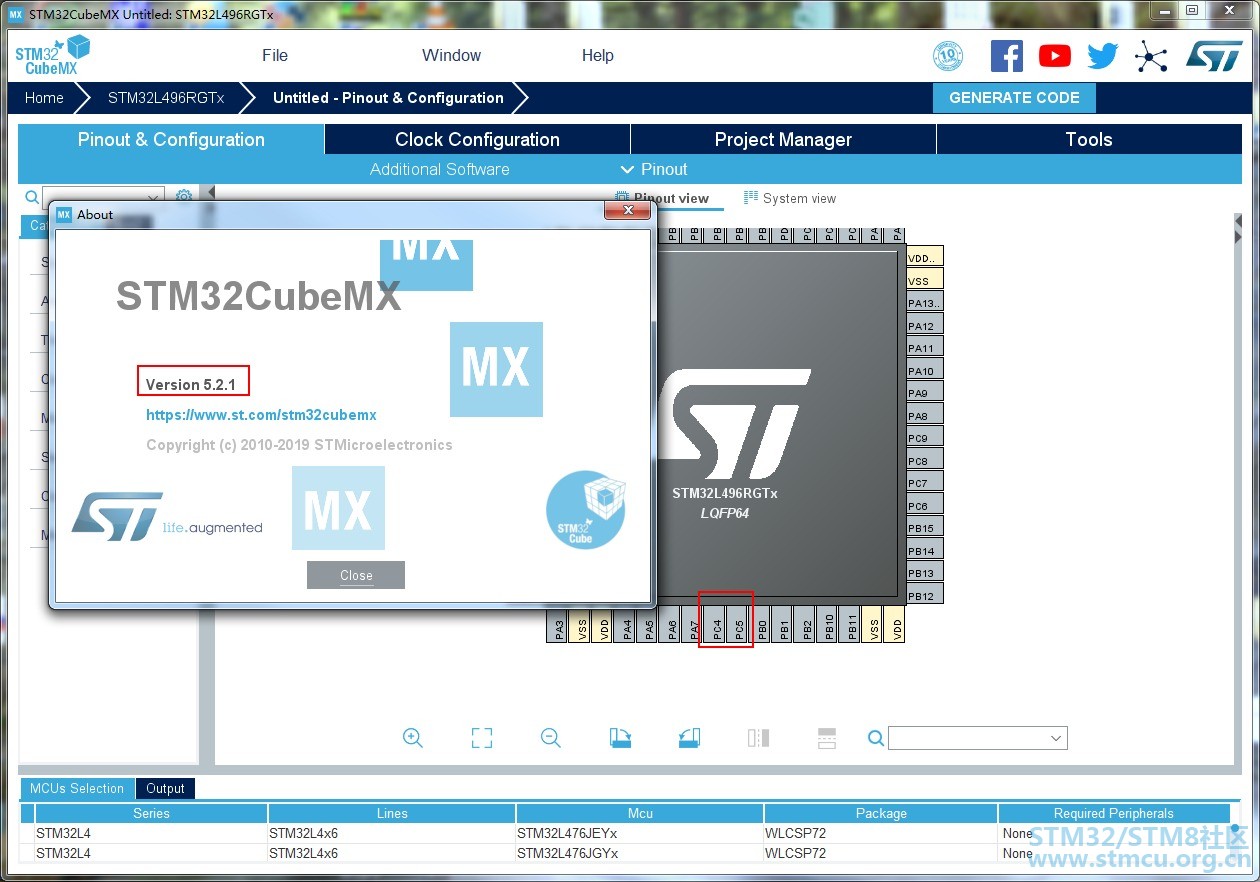Image resolution: width=1260 pixels, height=882 pixels.
Task: Switch to Clock Configuration tab
Action: point(477,140)
